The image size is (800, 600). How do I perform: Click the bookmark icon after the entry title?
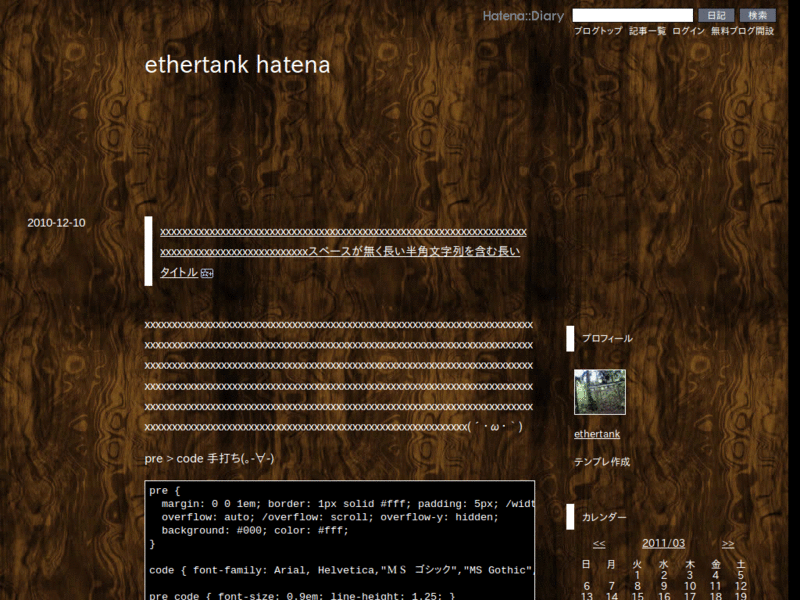(207, 273)
